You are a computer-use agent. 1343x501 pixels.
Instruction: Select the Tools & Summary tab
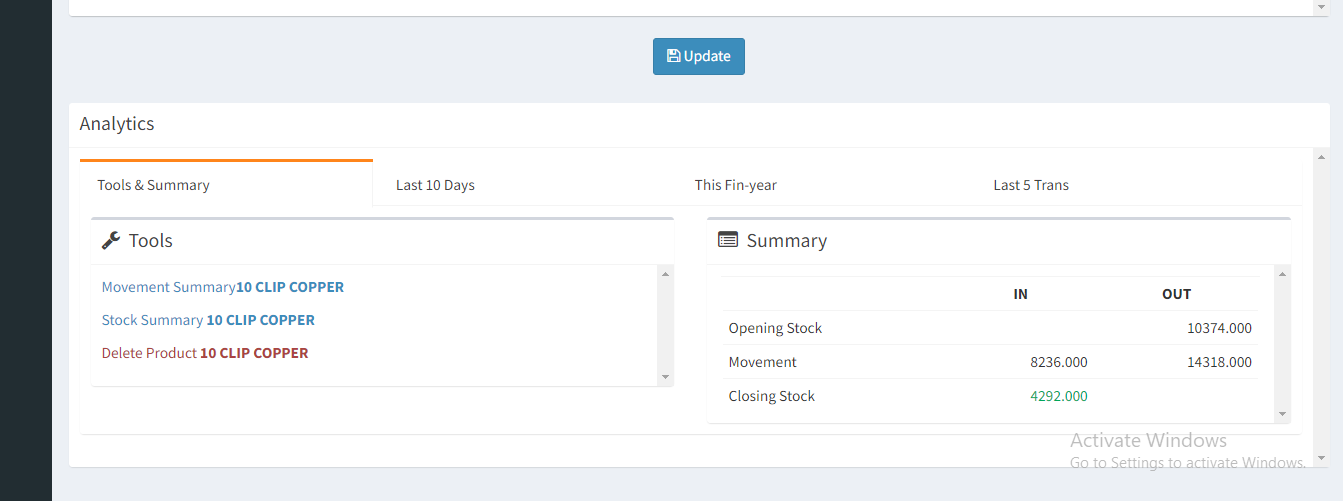tap(153, 185)
